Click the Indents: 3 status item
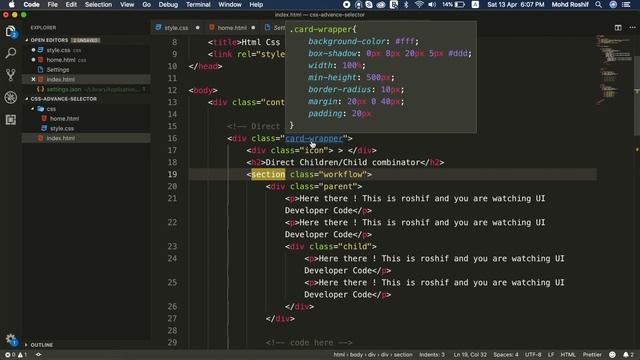Viewport: 640px width, 360px height. [x=432, y=355]
